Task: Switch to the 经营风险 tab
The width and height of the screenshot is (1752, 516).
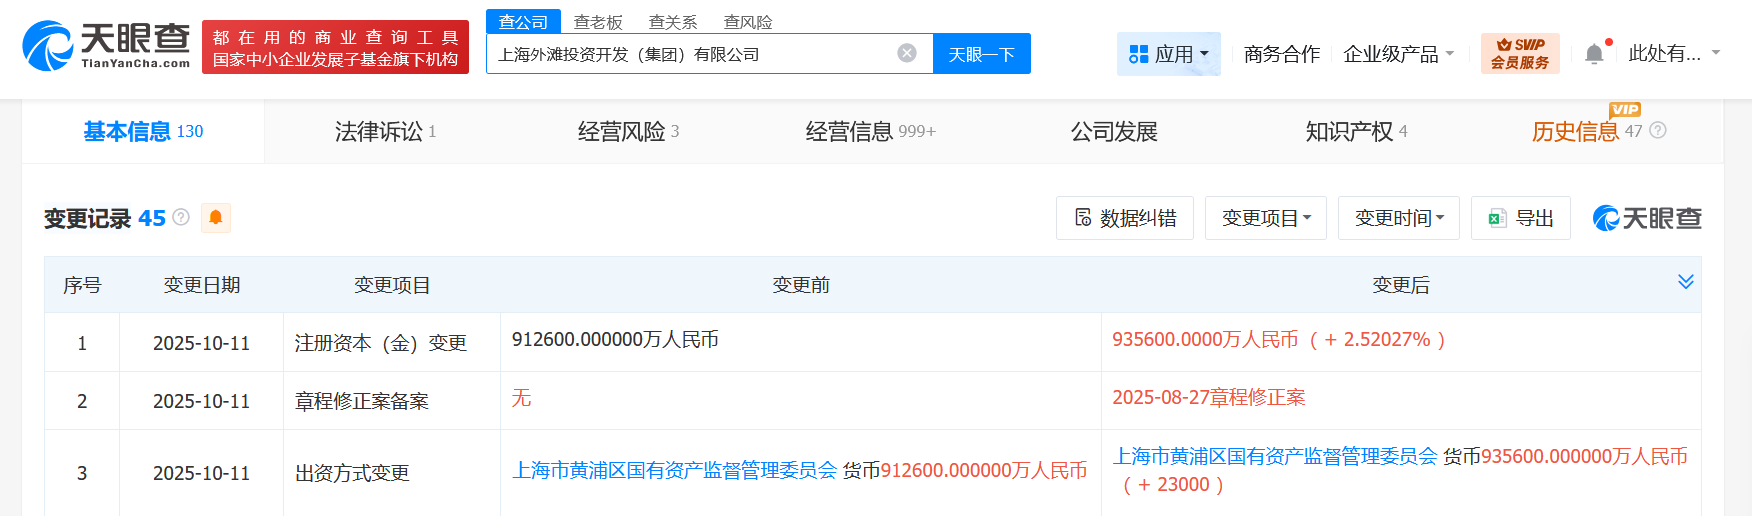Action: tap(628, 132)
